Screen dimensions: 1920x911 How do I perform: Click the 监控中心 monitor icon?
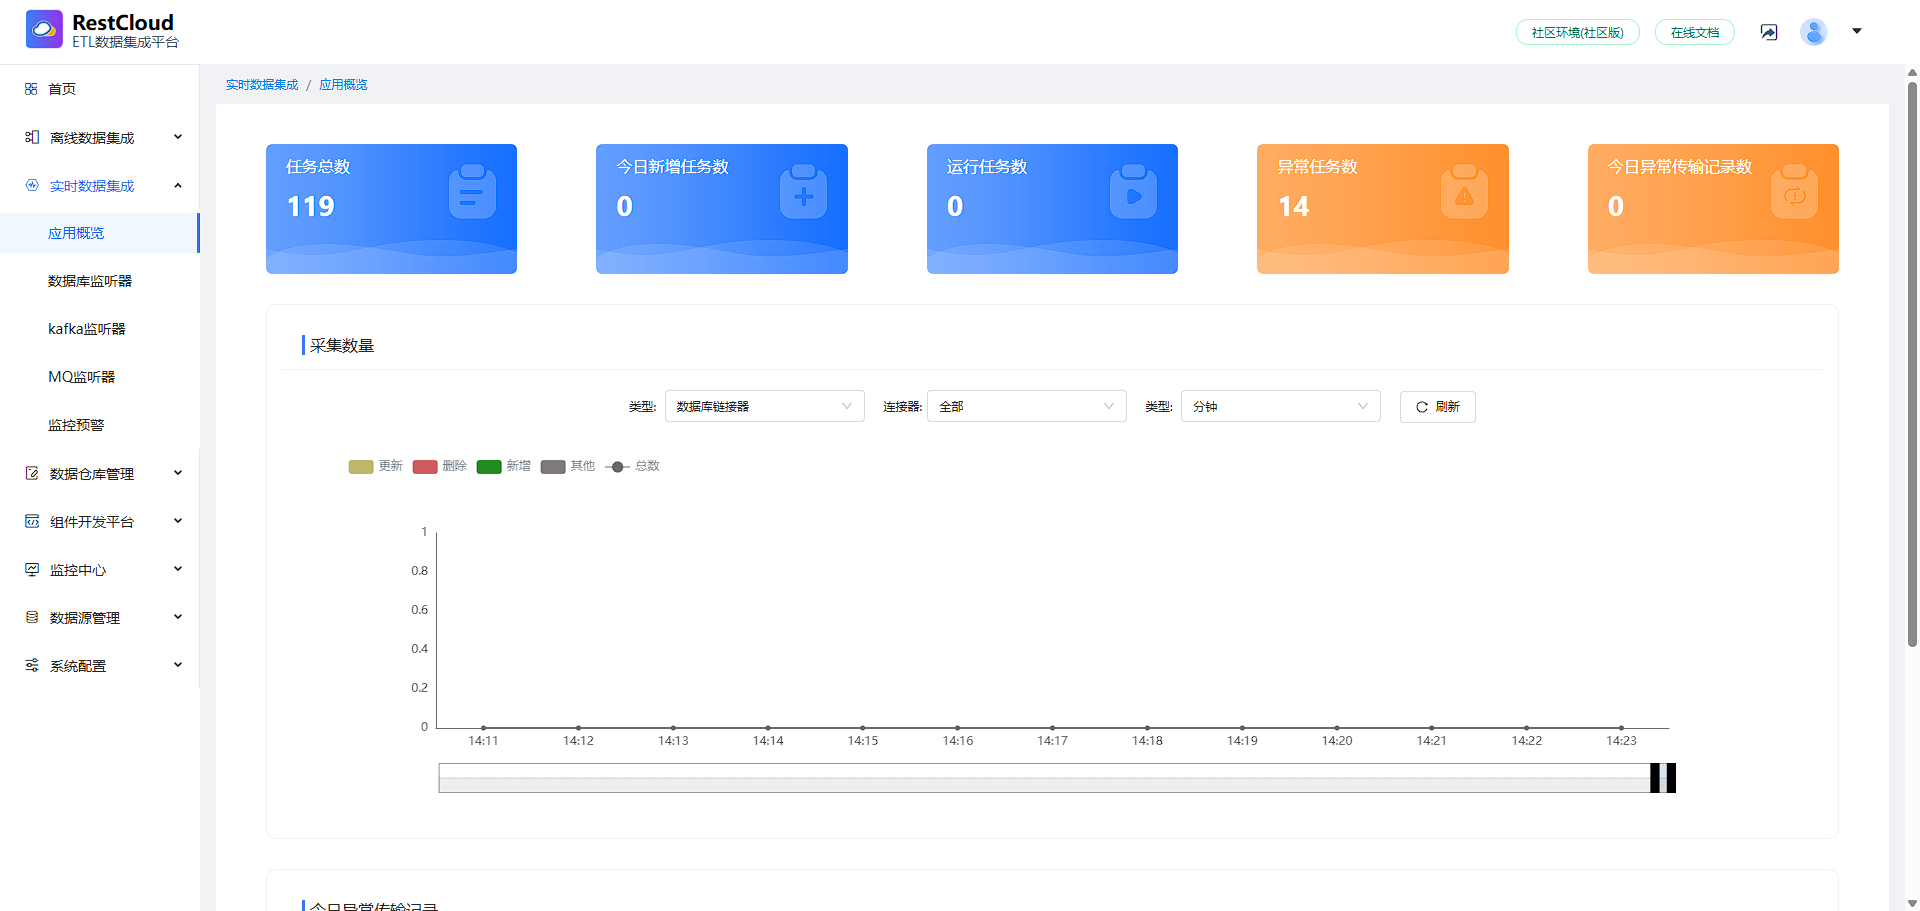(32, 569)
